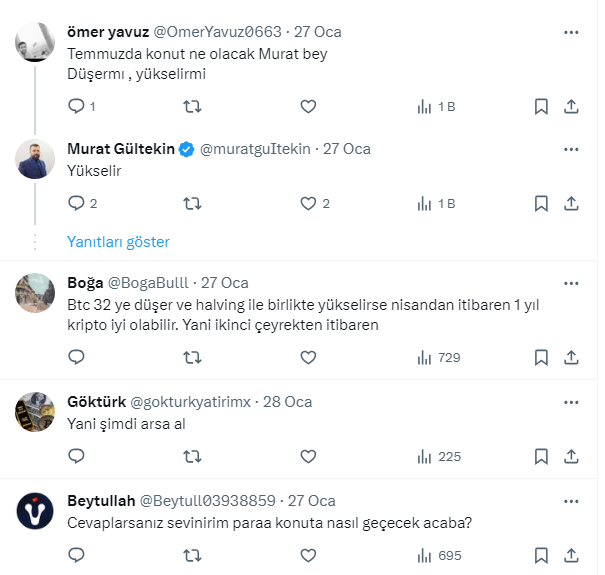Like ömer yavuz's tweet about konut
The height and width of the screenshot is (575, 605).
309,107
